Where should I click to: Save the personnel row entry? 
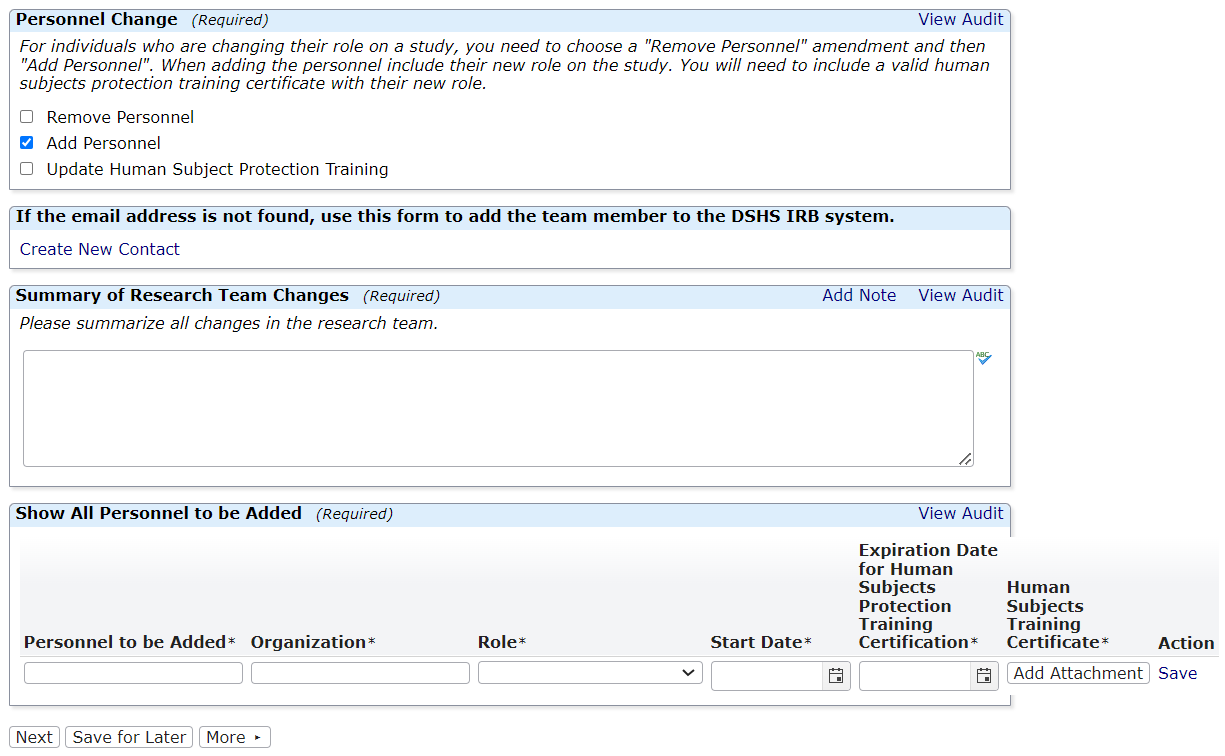click(x=1177, y=673)
